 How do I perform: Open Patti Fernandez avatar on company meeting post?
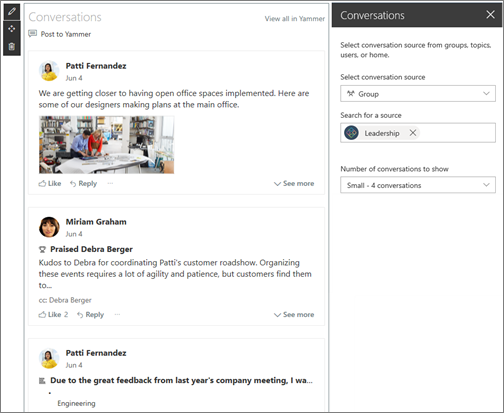[49, 358]
